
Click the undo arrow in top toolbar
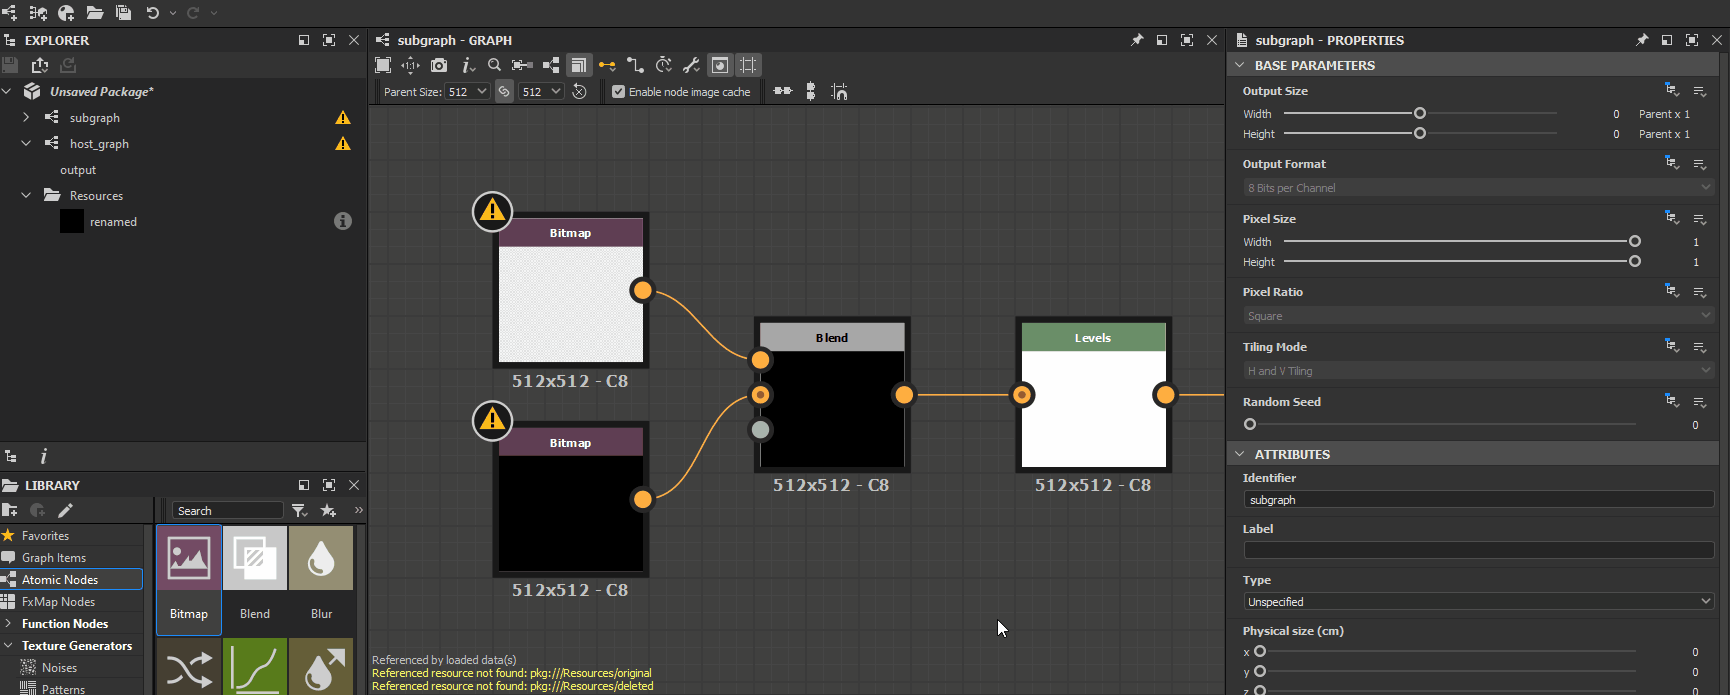tap(153, 12)
